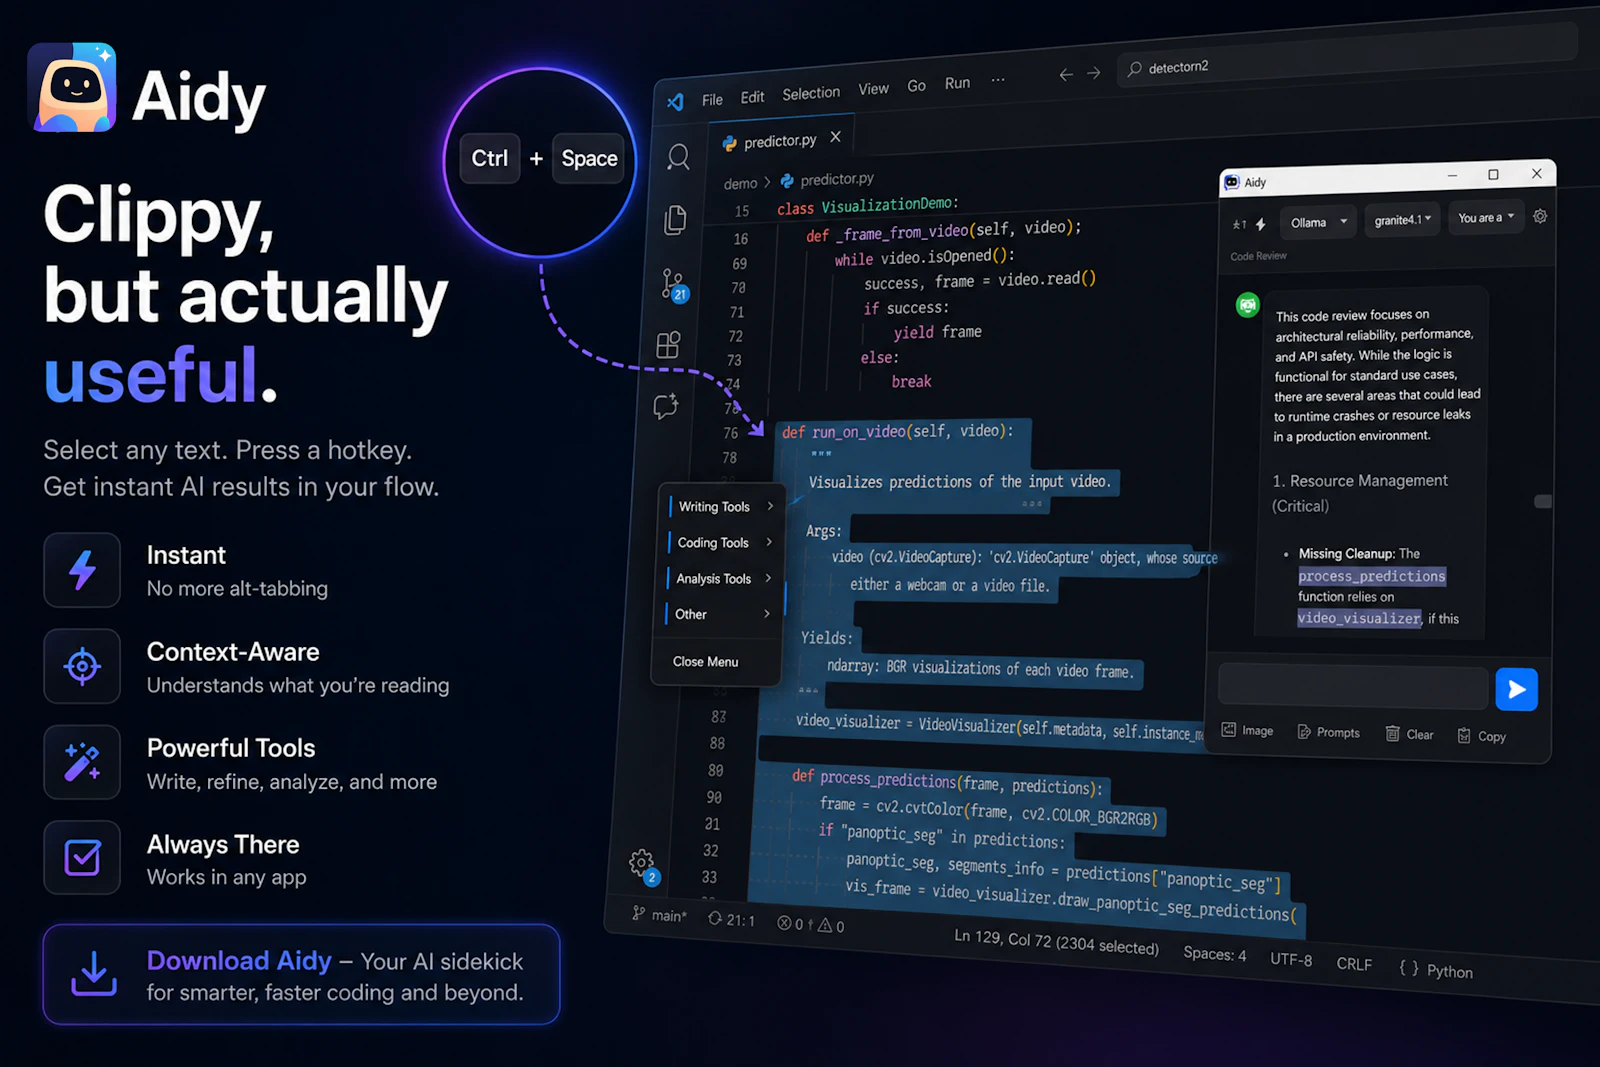The image size is (1600, 1067).
Task: Click the Always There checkmark feature icon
Action: (82, 858)
